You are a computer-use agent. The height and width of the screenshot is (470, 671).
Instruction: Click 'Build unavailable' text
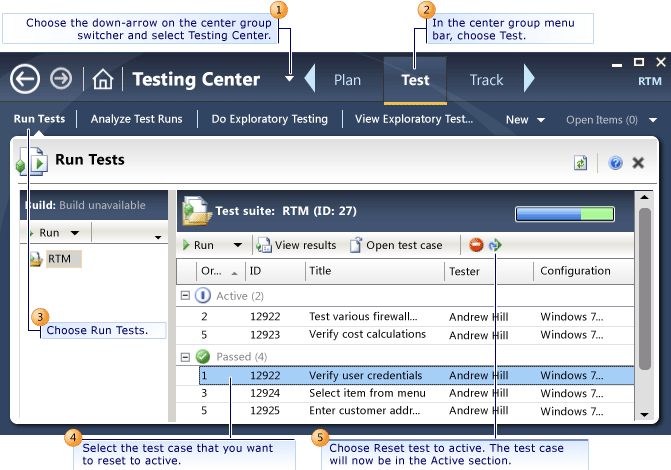(102, 205)
